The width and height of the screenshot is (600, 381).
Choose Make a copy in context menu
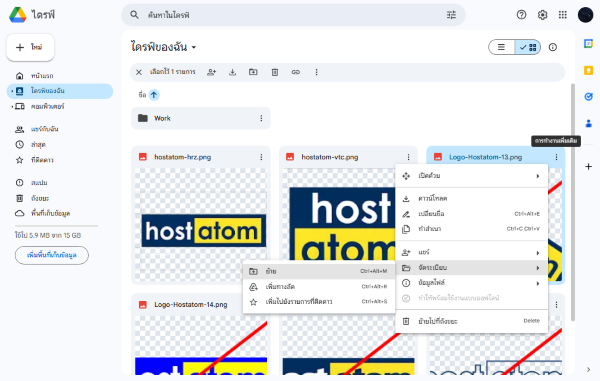tap(471, 229)
